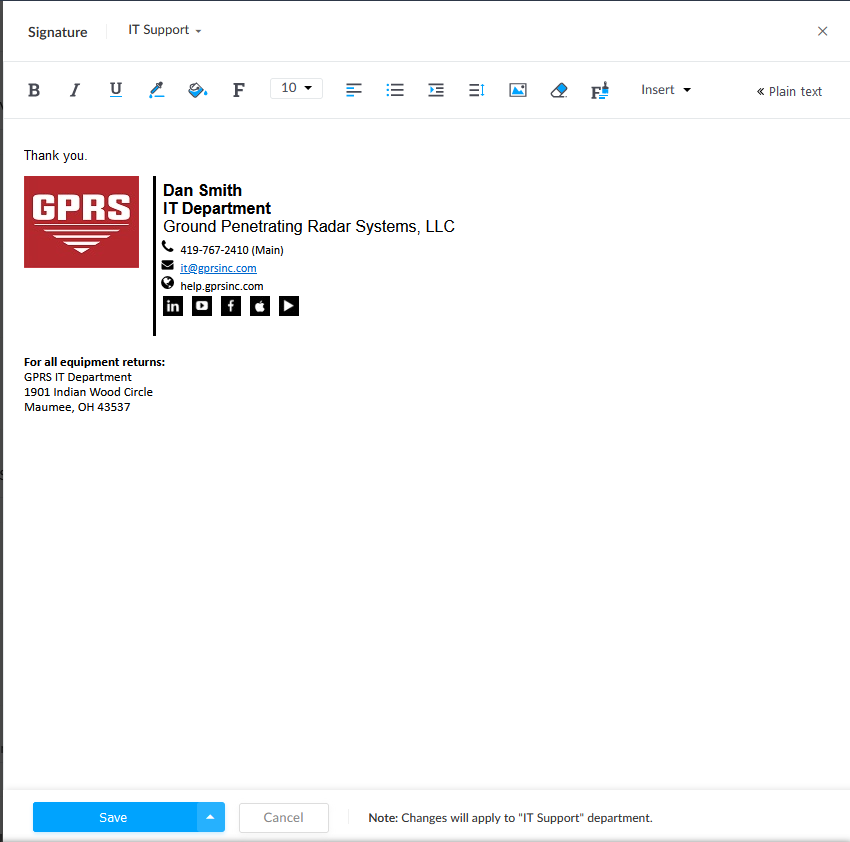Click the format painter icon
This screenshot has width=850, height=842.
(x=600, y=91)
